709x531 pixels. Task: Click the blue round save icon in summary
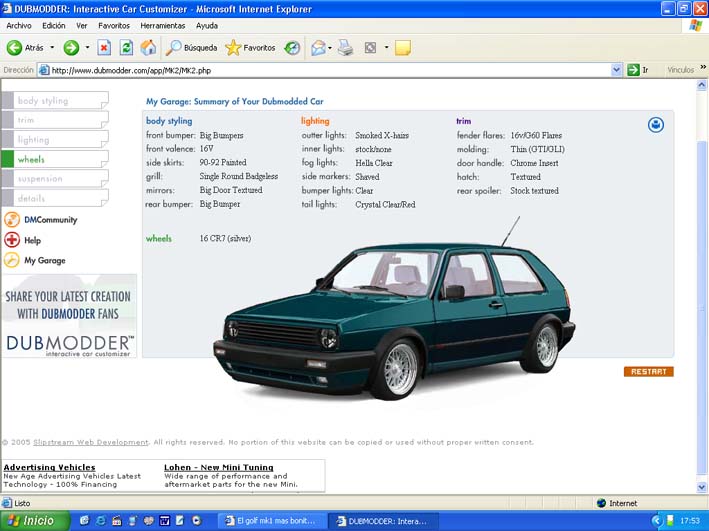click(656, 124)
